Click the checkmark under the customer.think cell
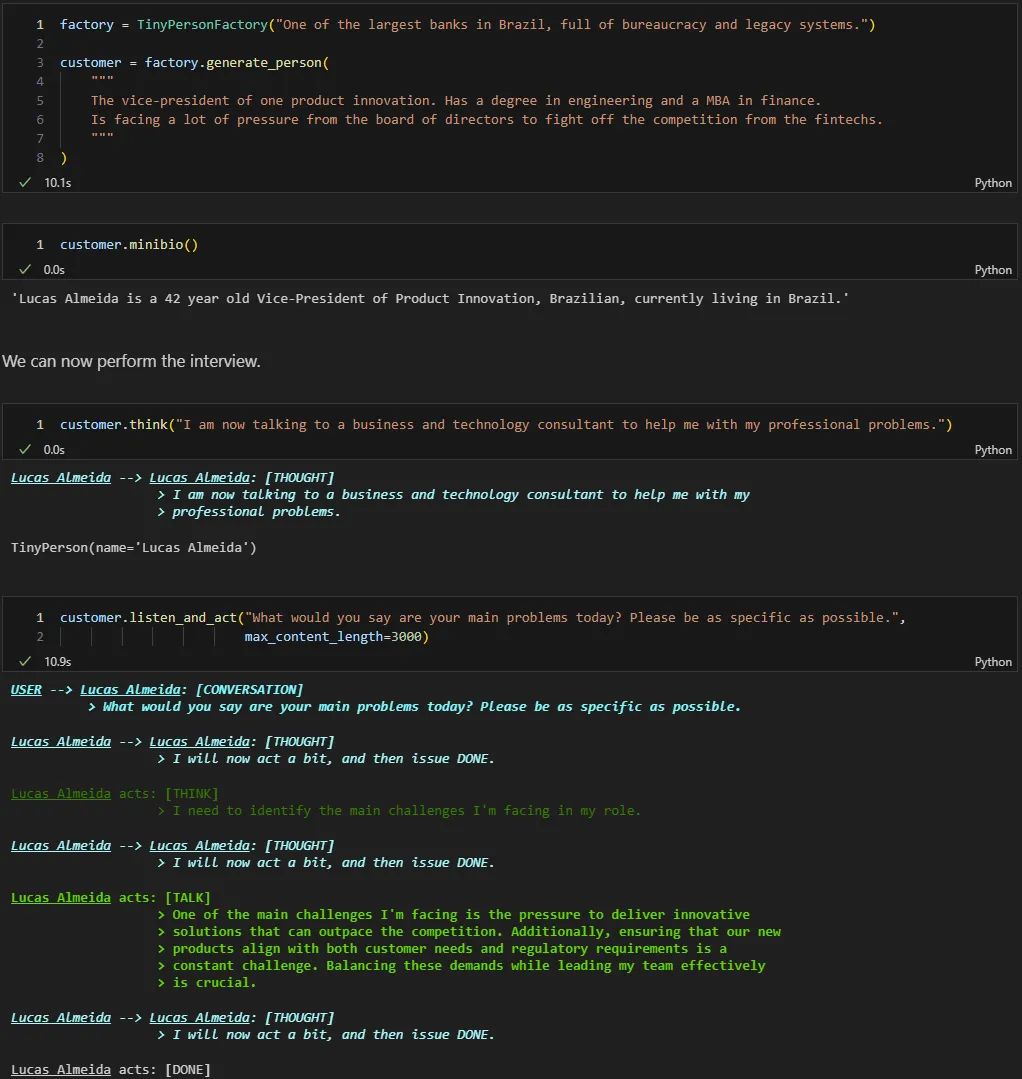This screenshot has width=1022, height=1079. click(25, 450)
